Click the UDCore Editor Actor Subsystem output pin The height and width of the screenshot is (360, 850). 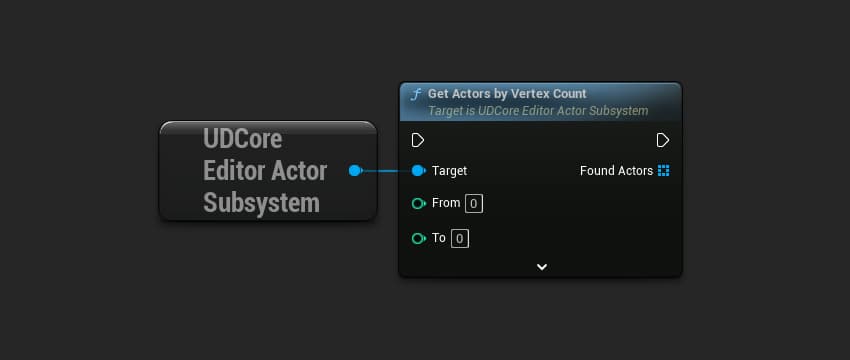tap(356, 171)
